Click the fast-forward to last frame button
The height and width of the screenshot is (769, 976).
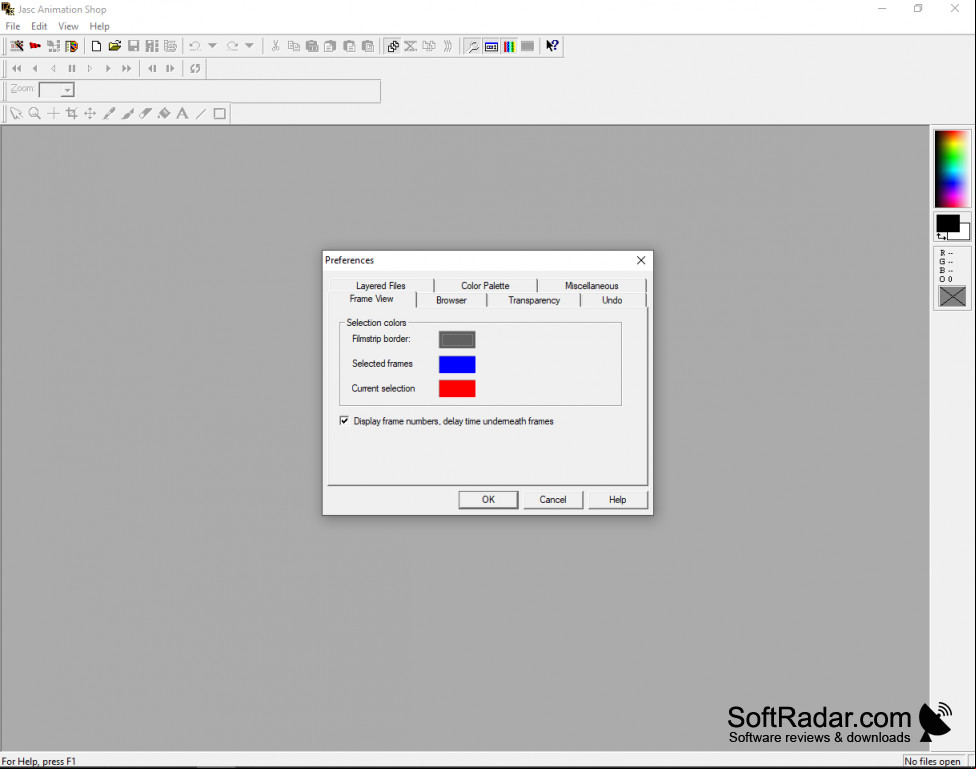point(126,68)
